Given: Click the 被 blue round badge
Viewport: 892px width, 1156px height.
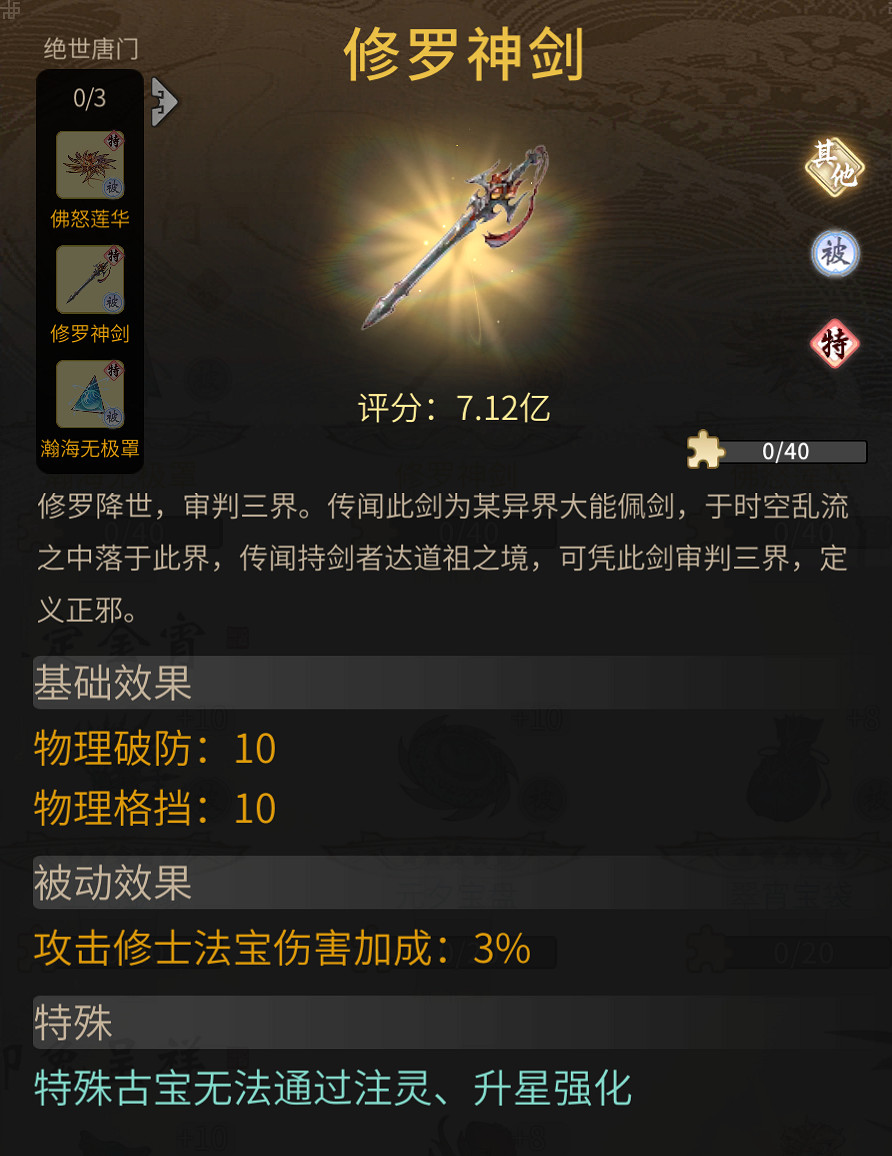Looking at the screenshot, I should [x=834, y=254].
